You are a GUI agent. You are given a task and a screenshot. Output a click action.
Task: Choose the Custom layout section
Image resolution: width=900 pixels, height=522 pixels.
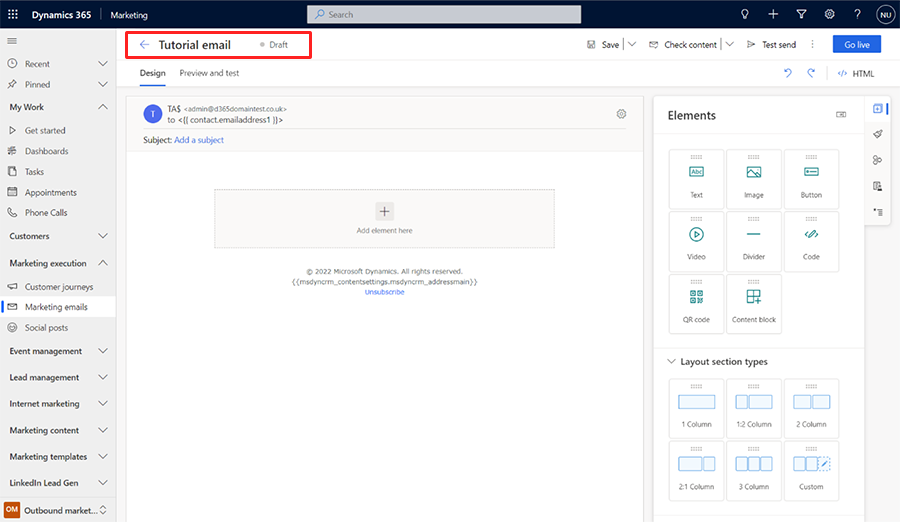click(x=811, y=471)
